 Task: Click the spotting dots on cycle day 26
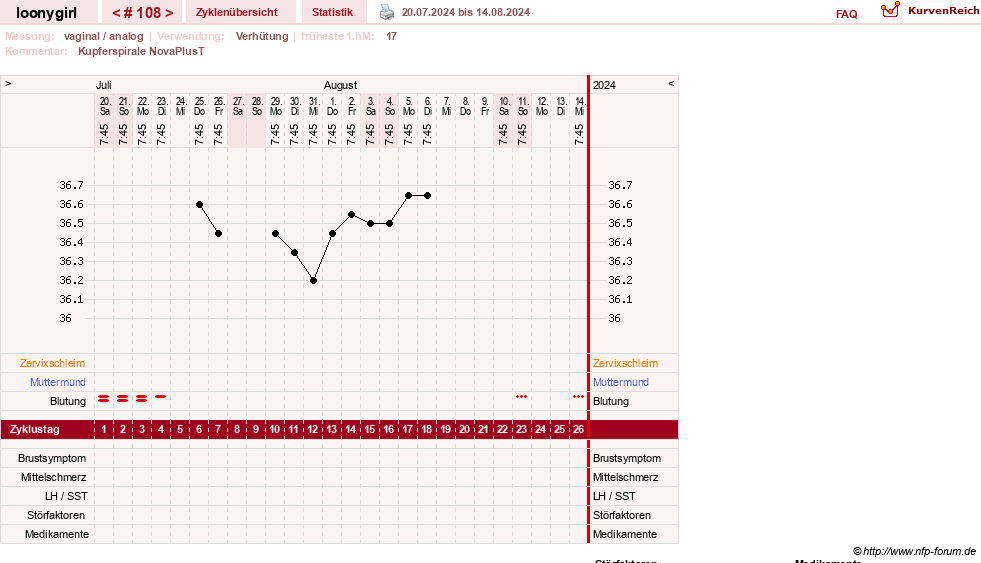[578, 397]
